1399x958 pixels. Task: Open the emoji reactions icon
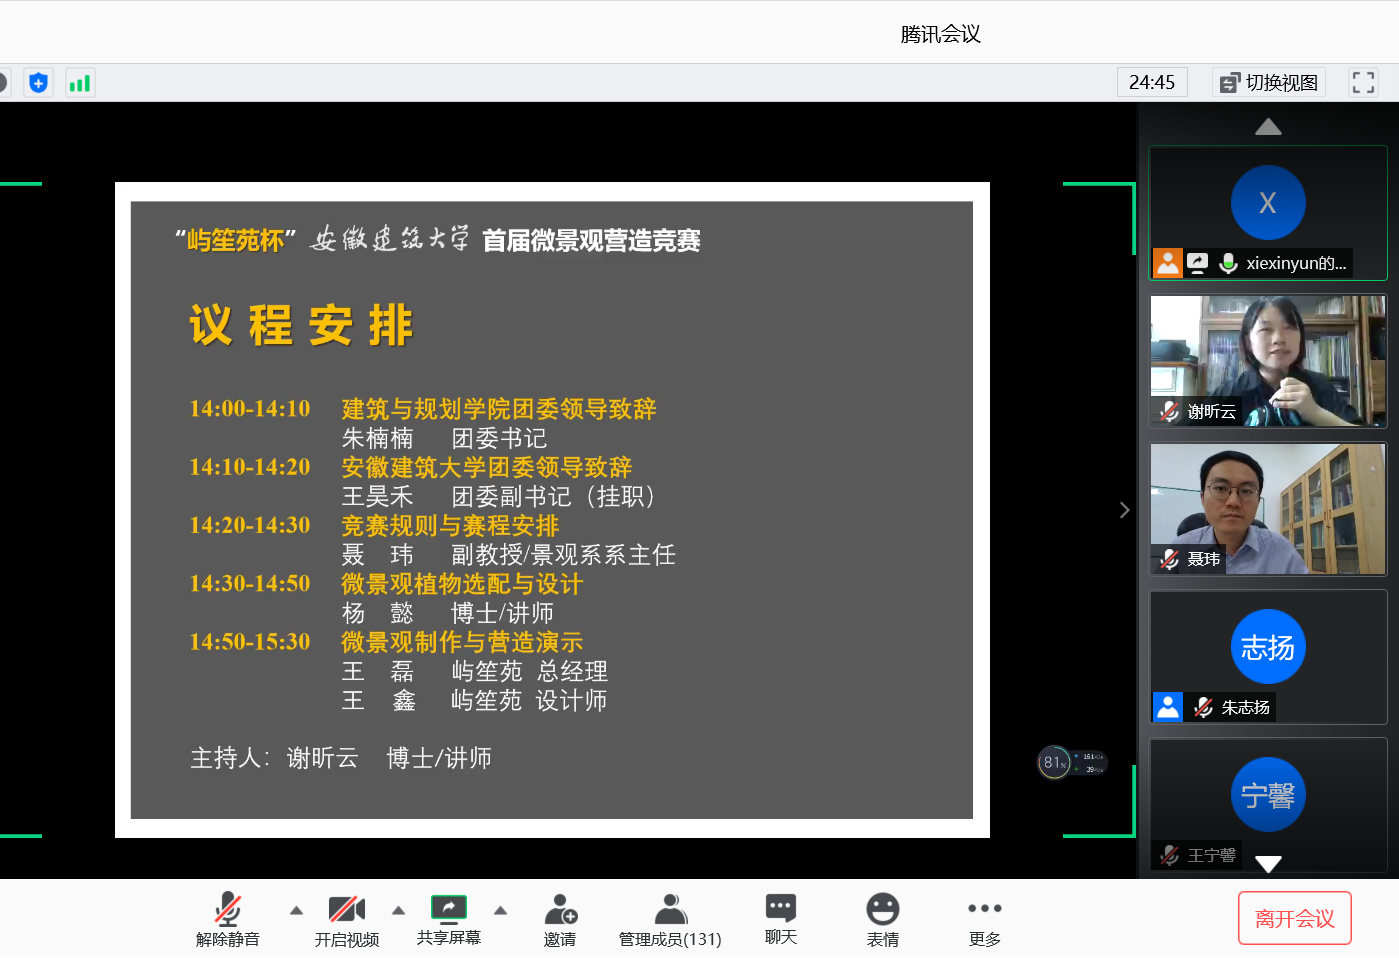point(882,919)
